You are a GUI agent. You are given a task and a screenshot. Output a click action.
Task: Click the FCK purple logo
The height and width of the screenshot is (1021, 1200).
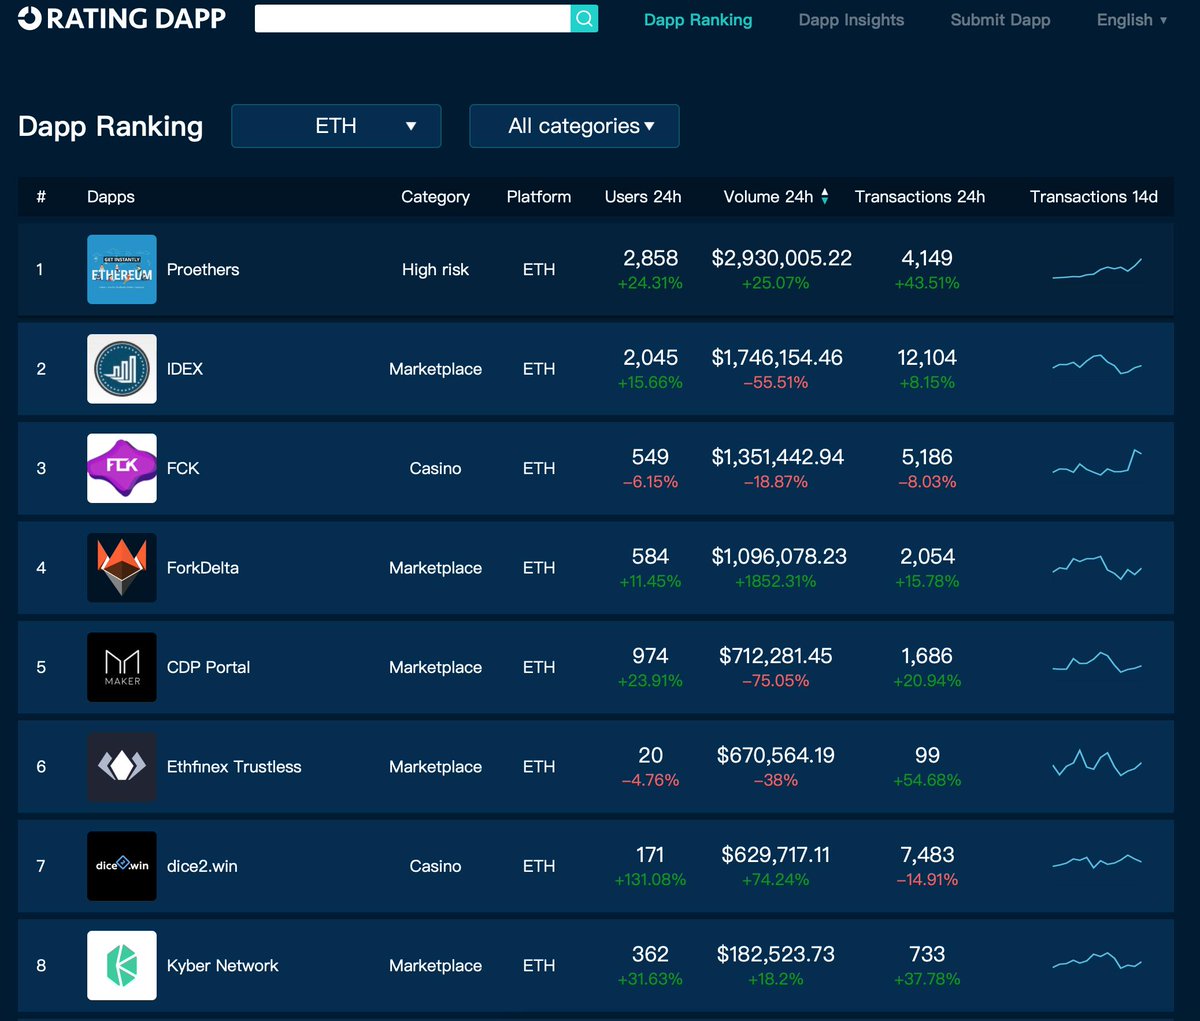click(x=122, y=468)
